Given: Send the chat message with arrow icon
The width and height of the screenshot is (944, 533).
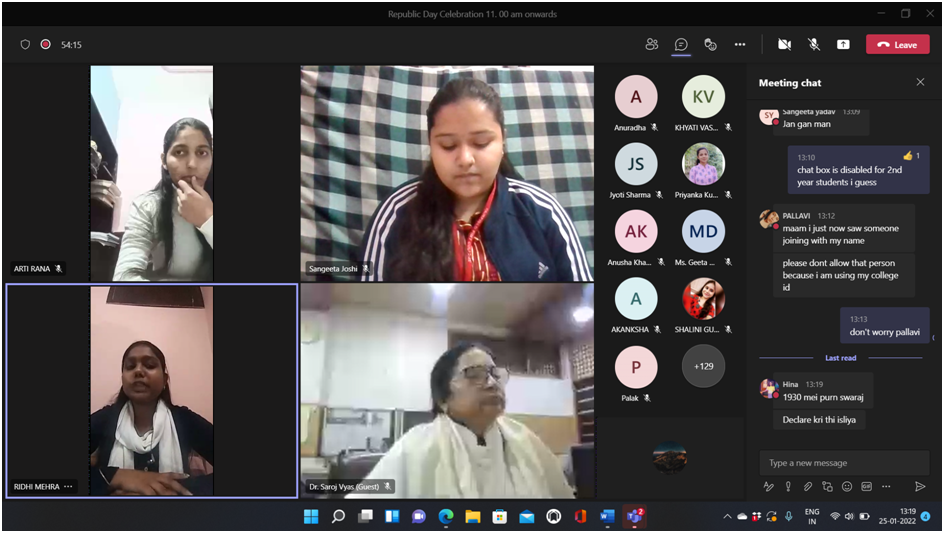Looking at the screenshot, I should coord(920,487).
